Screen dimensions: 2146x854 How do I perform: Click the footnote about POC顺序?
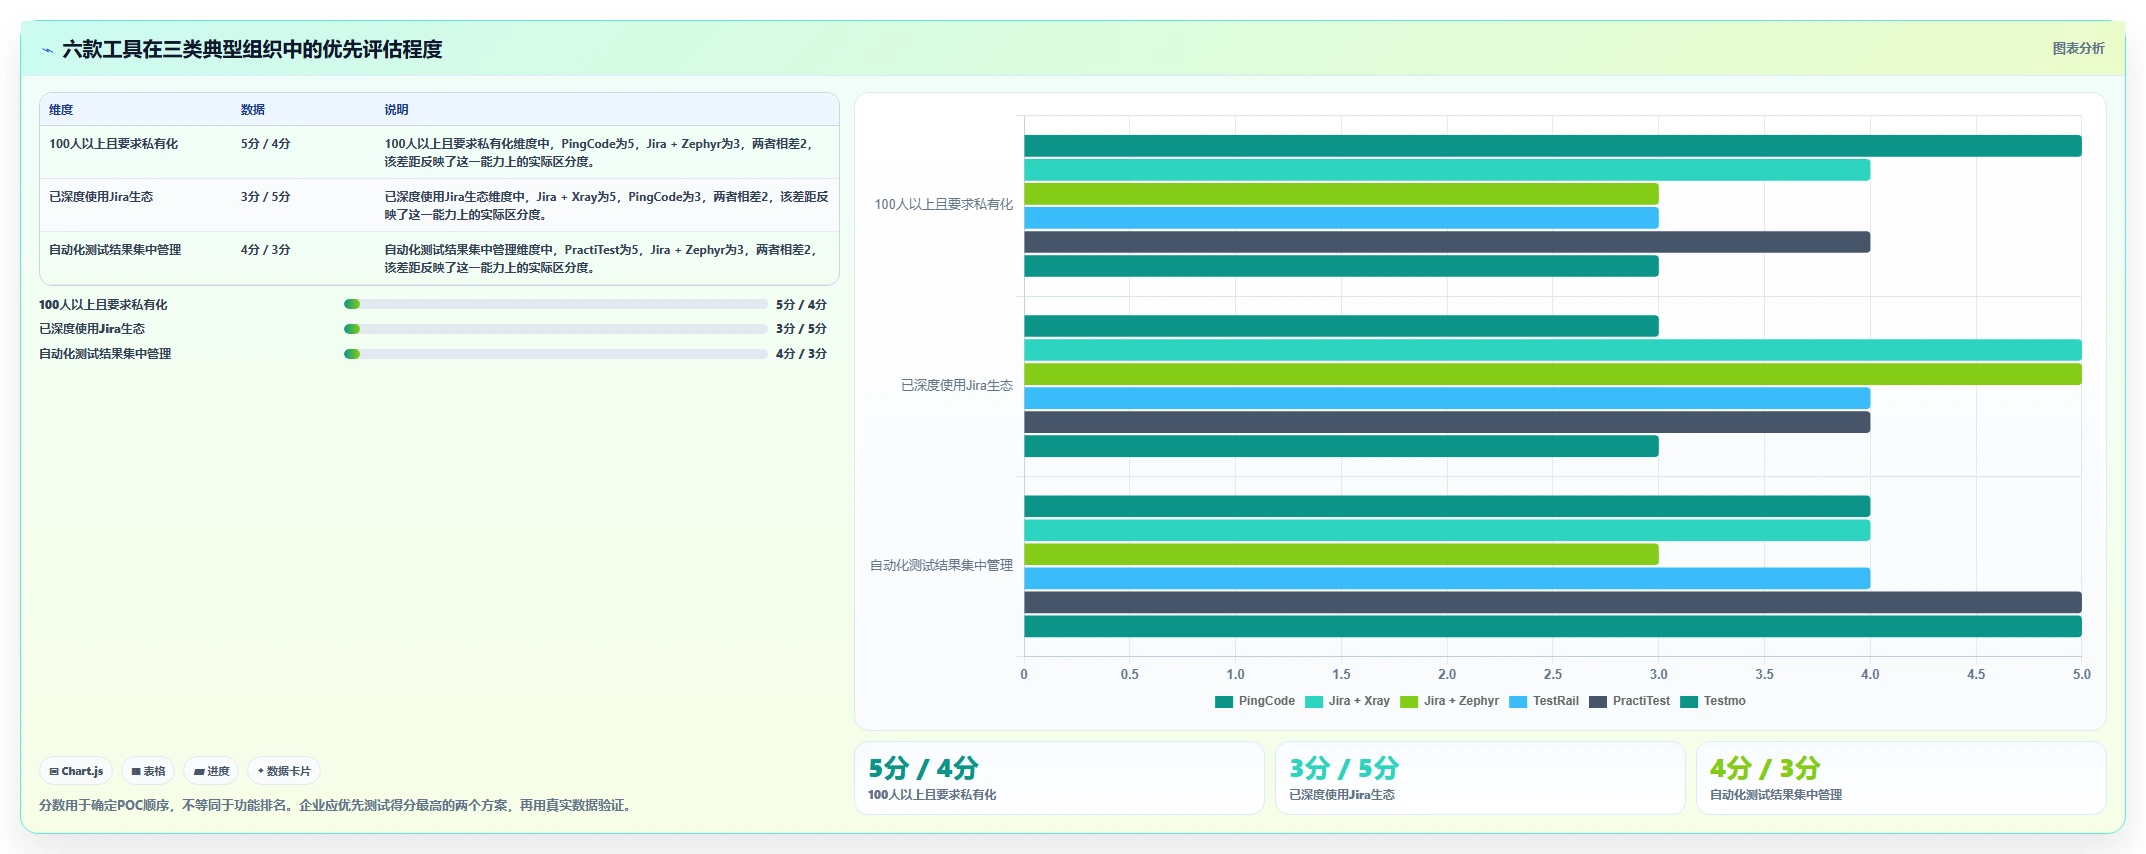pyautogui.click(x=337, y=805)
